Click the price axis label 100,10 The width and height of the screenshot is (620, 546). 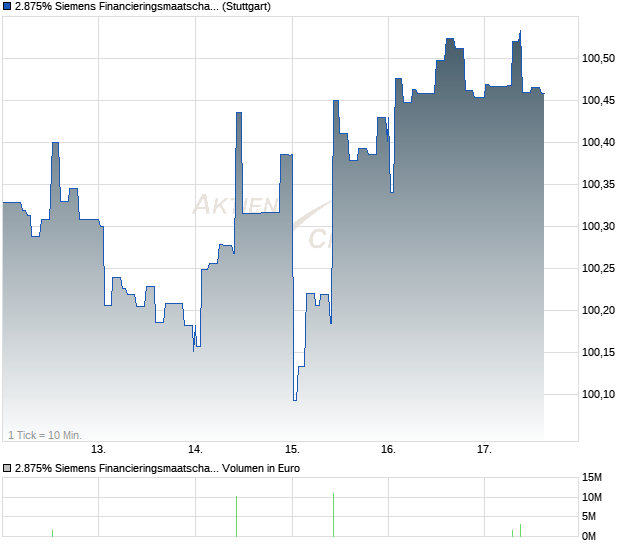pyautogui.click(x=598, y=394)
